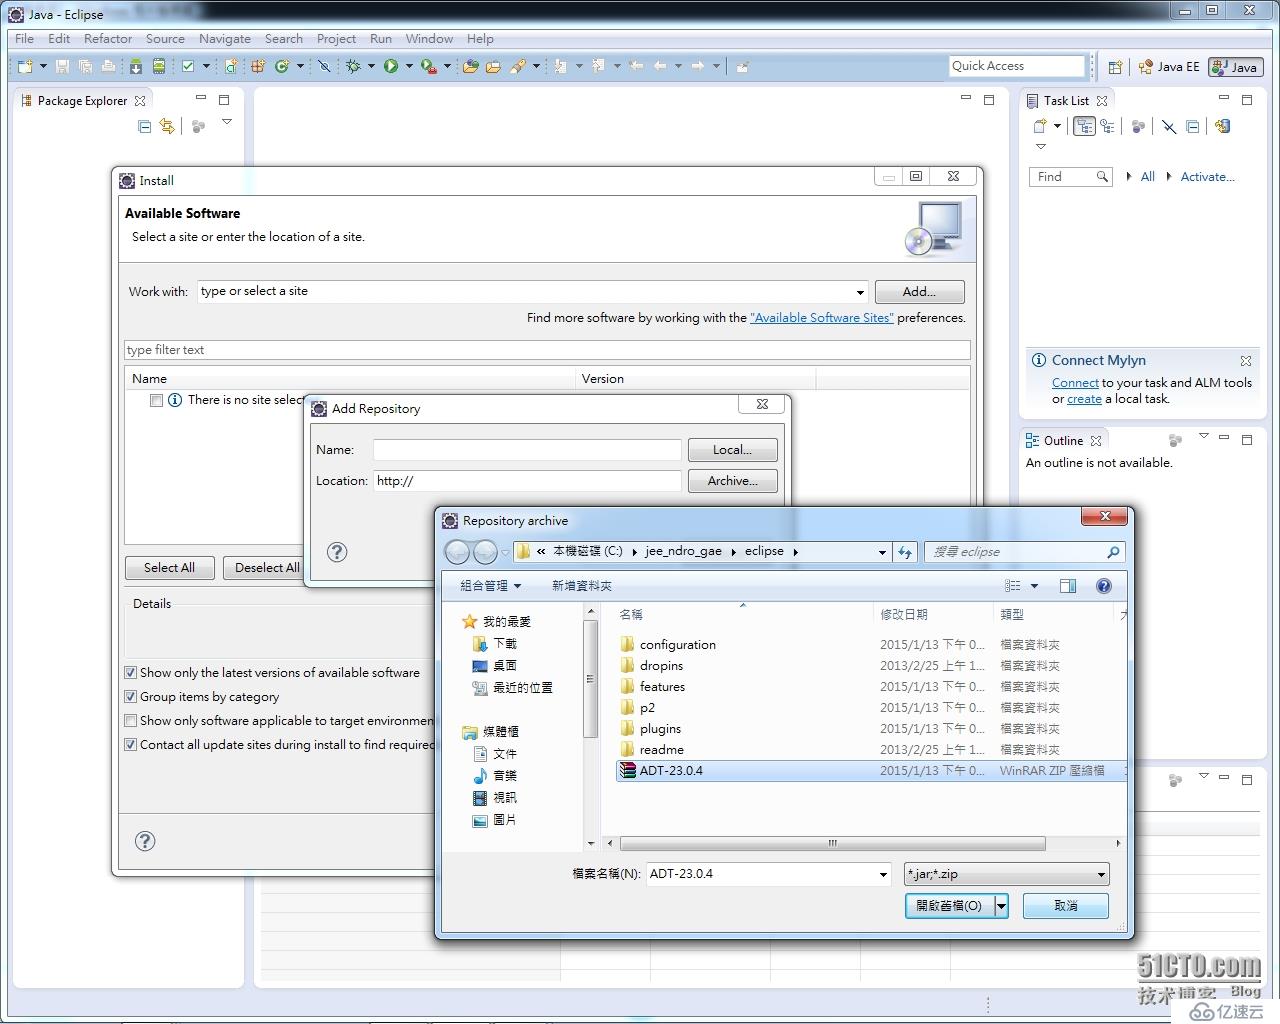Click the Location field containing http://
The height and width of the screenshot is (1024, 1280).
click(527, 481)
